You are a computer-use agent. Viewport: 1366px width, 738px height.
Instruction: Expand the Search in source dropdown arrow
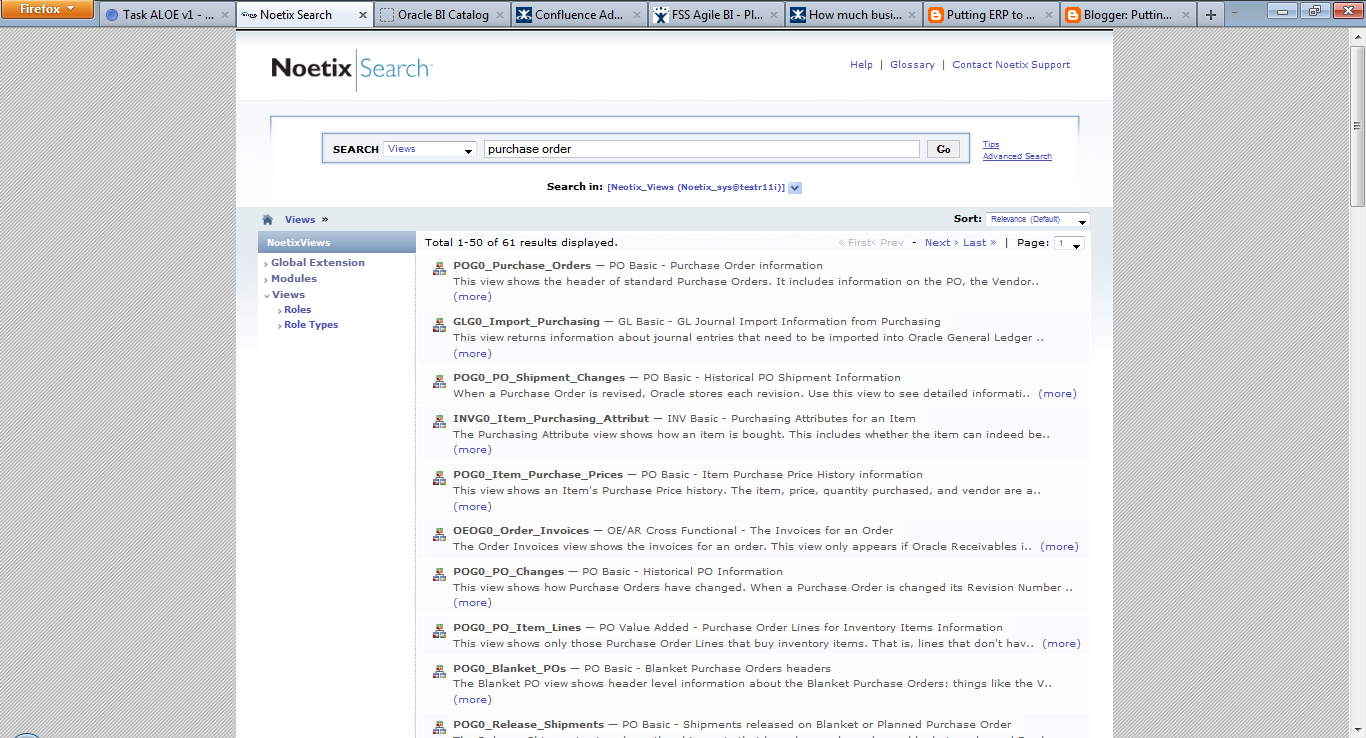tap(795, 187)
